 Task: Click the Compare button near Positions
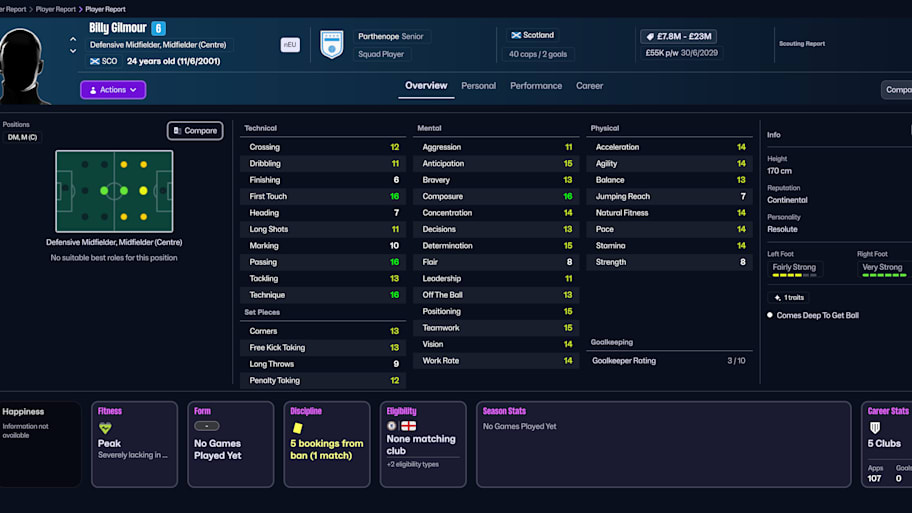click(x=195, y=131)
